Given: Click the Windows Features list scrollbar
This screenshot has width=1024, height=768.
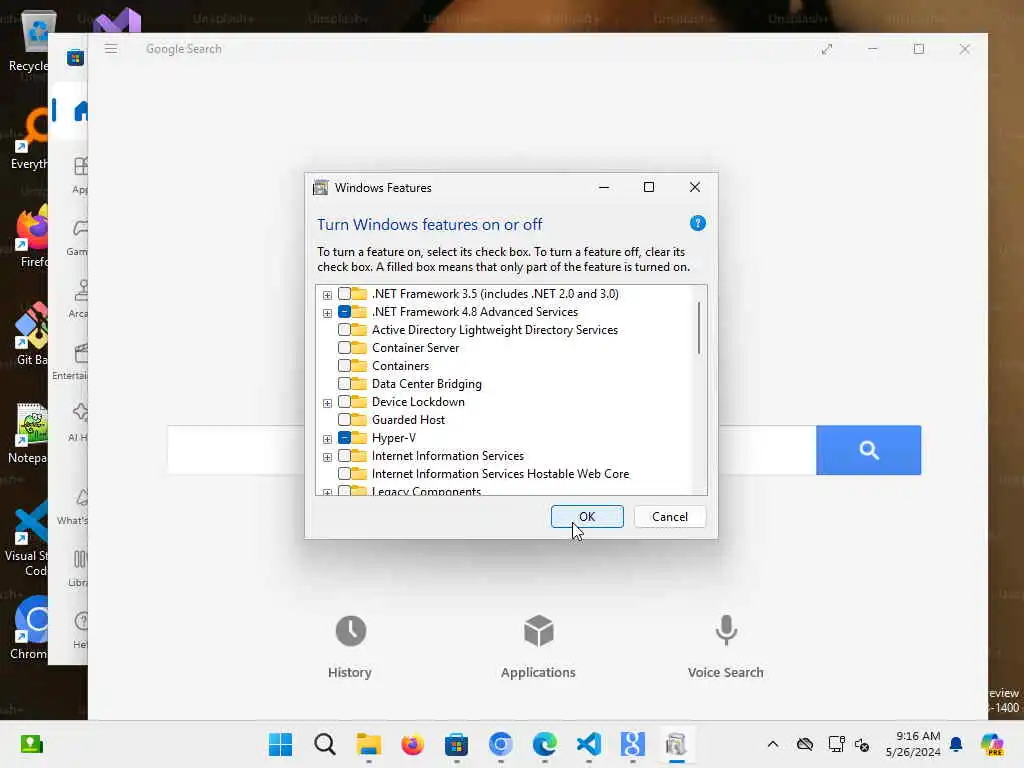Looking at the screenshot, I should 699,327.
